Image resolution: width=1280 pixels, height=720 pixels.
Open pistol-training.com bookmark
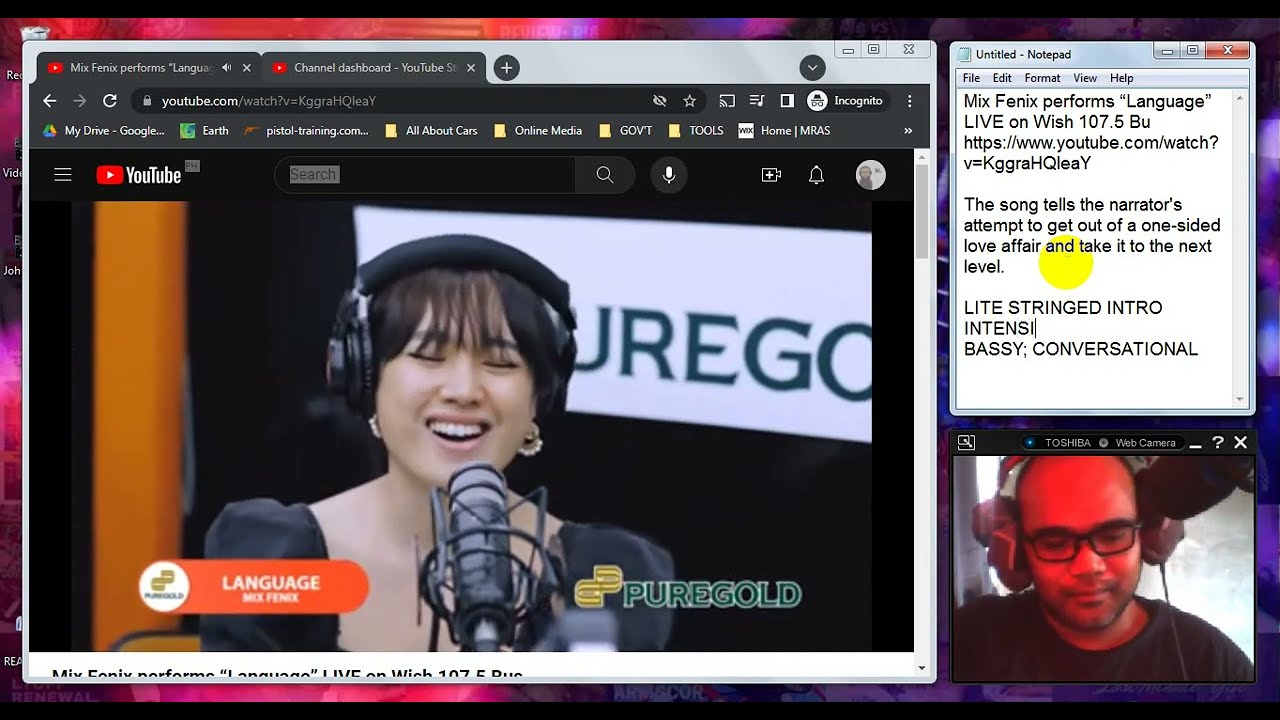[x=307, y=130]
